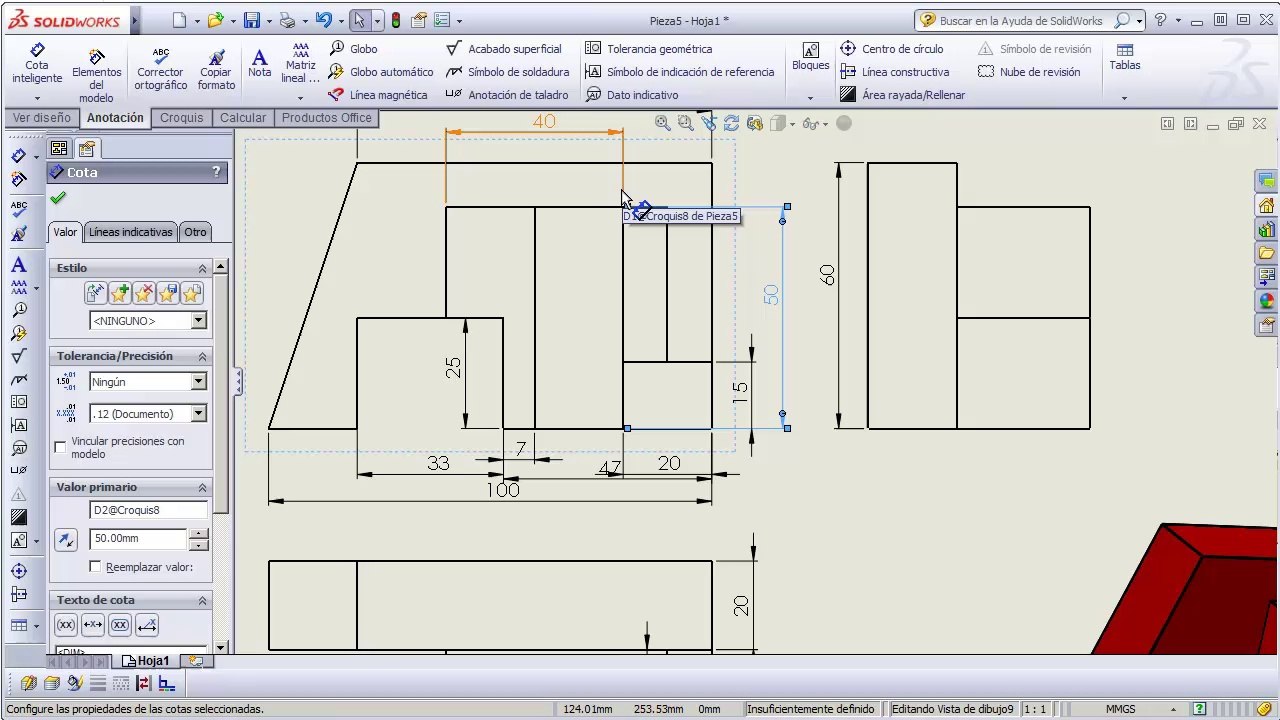Select the Otro tab in Cota panel

[x=195, y=232]
